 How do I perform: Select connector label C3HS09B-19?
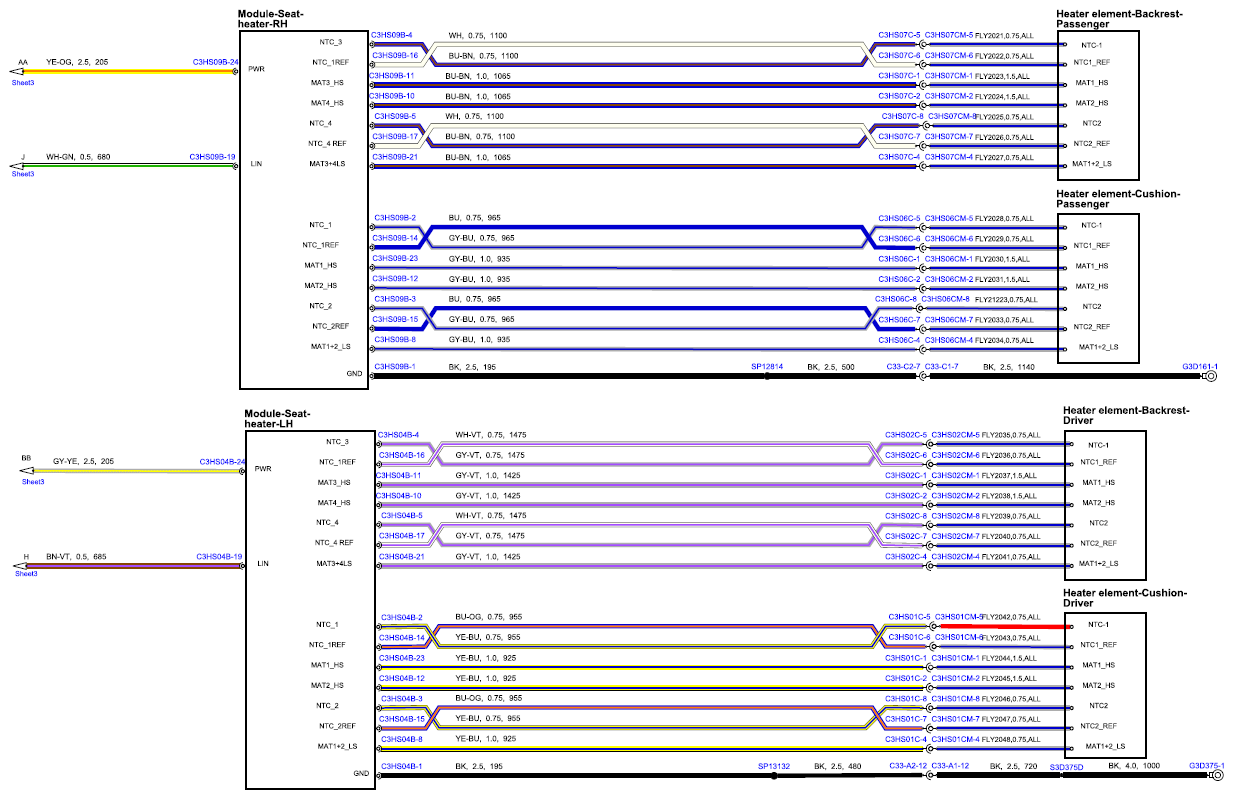coord(213,157)
